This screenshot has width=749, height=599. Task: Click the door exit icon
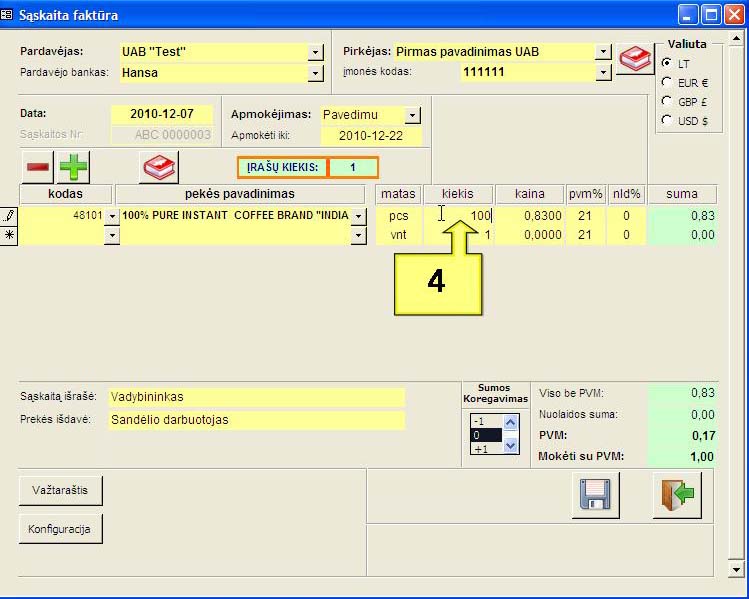[x=677, y=495]
